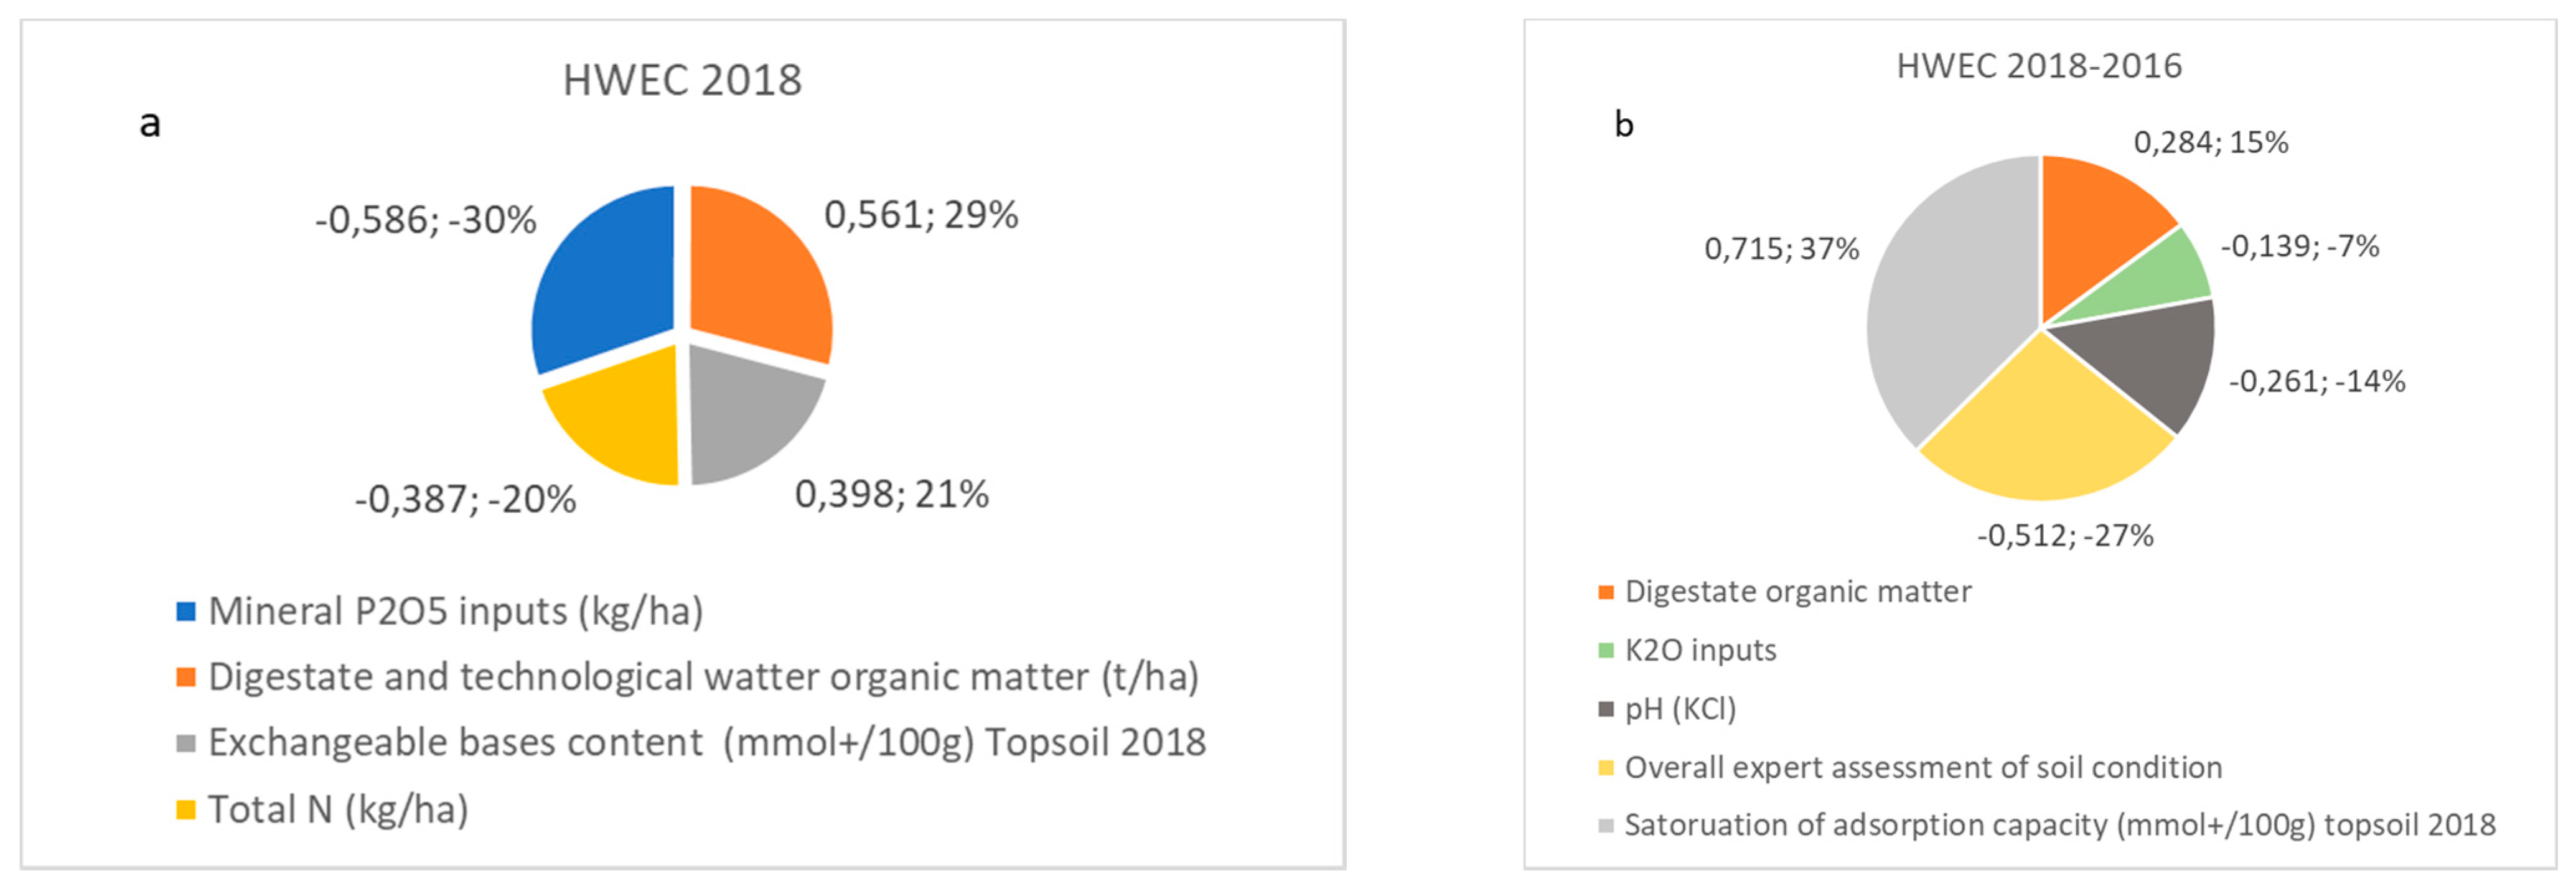The width and height of the screenshot is (2576, 886).
Task: Click the "-0,512; -27%" data label
Action: click(2065, 536)
